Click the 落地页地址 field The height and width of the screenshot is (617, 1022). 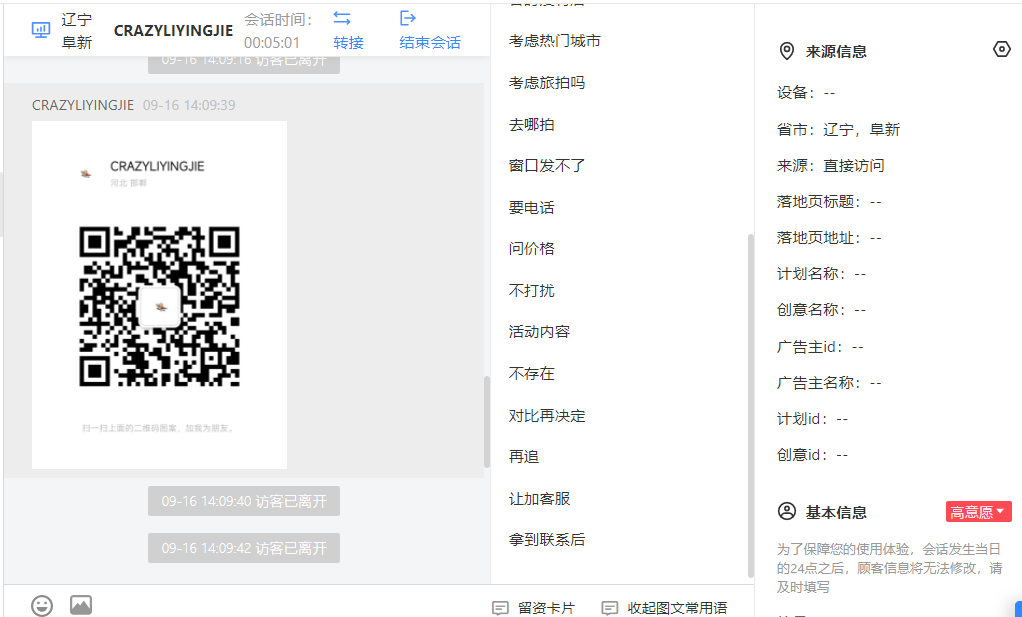click(x=828, y=238)
